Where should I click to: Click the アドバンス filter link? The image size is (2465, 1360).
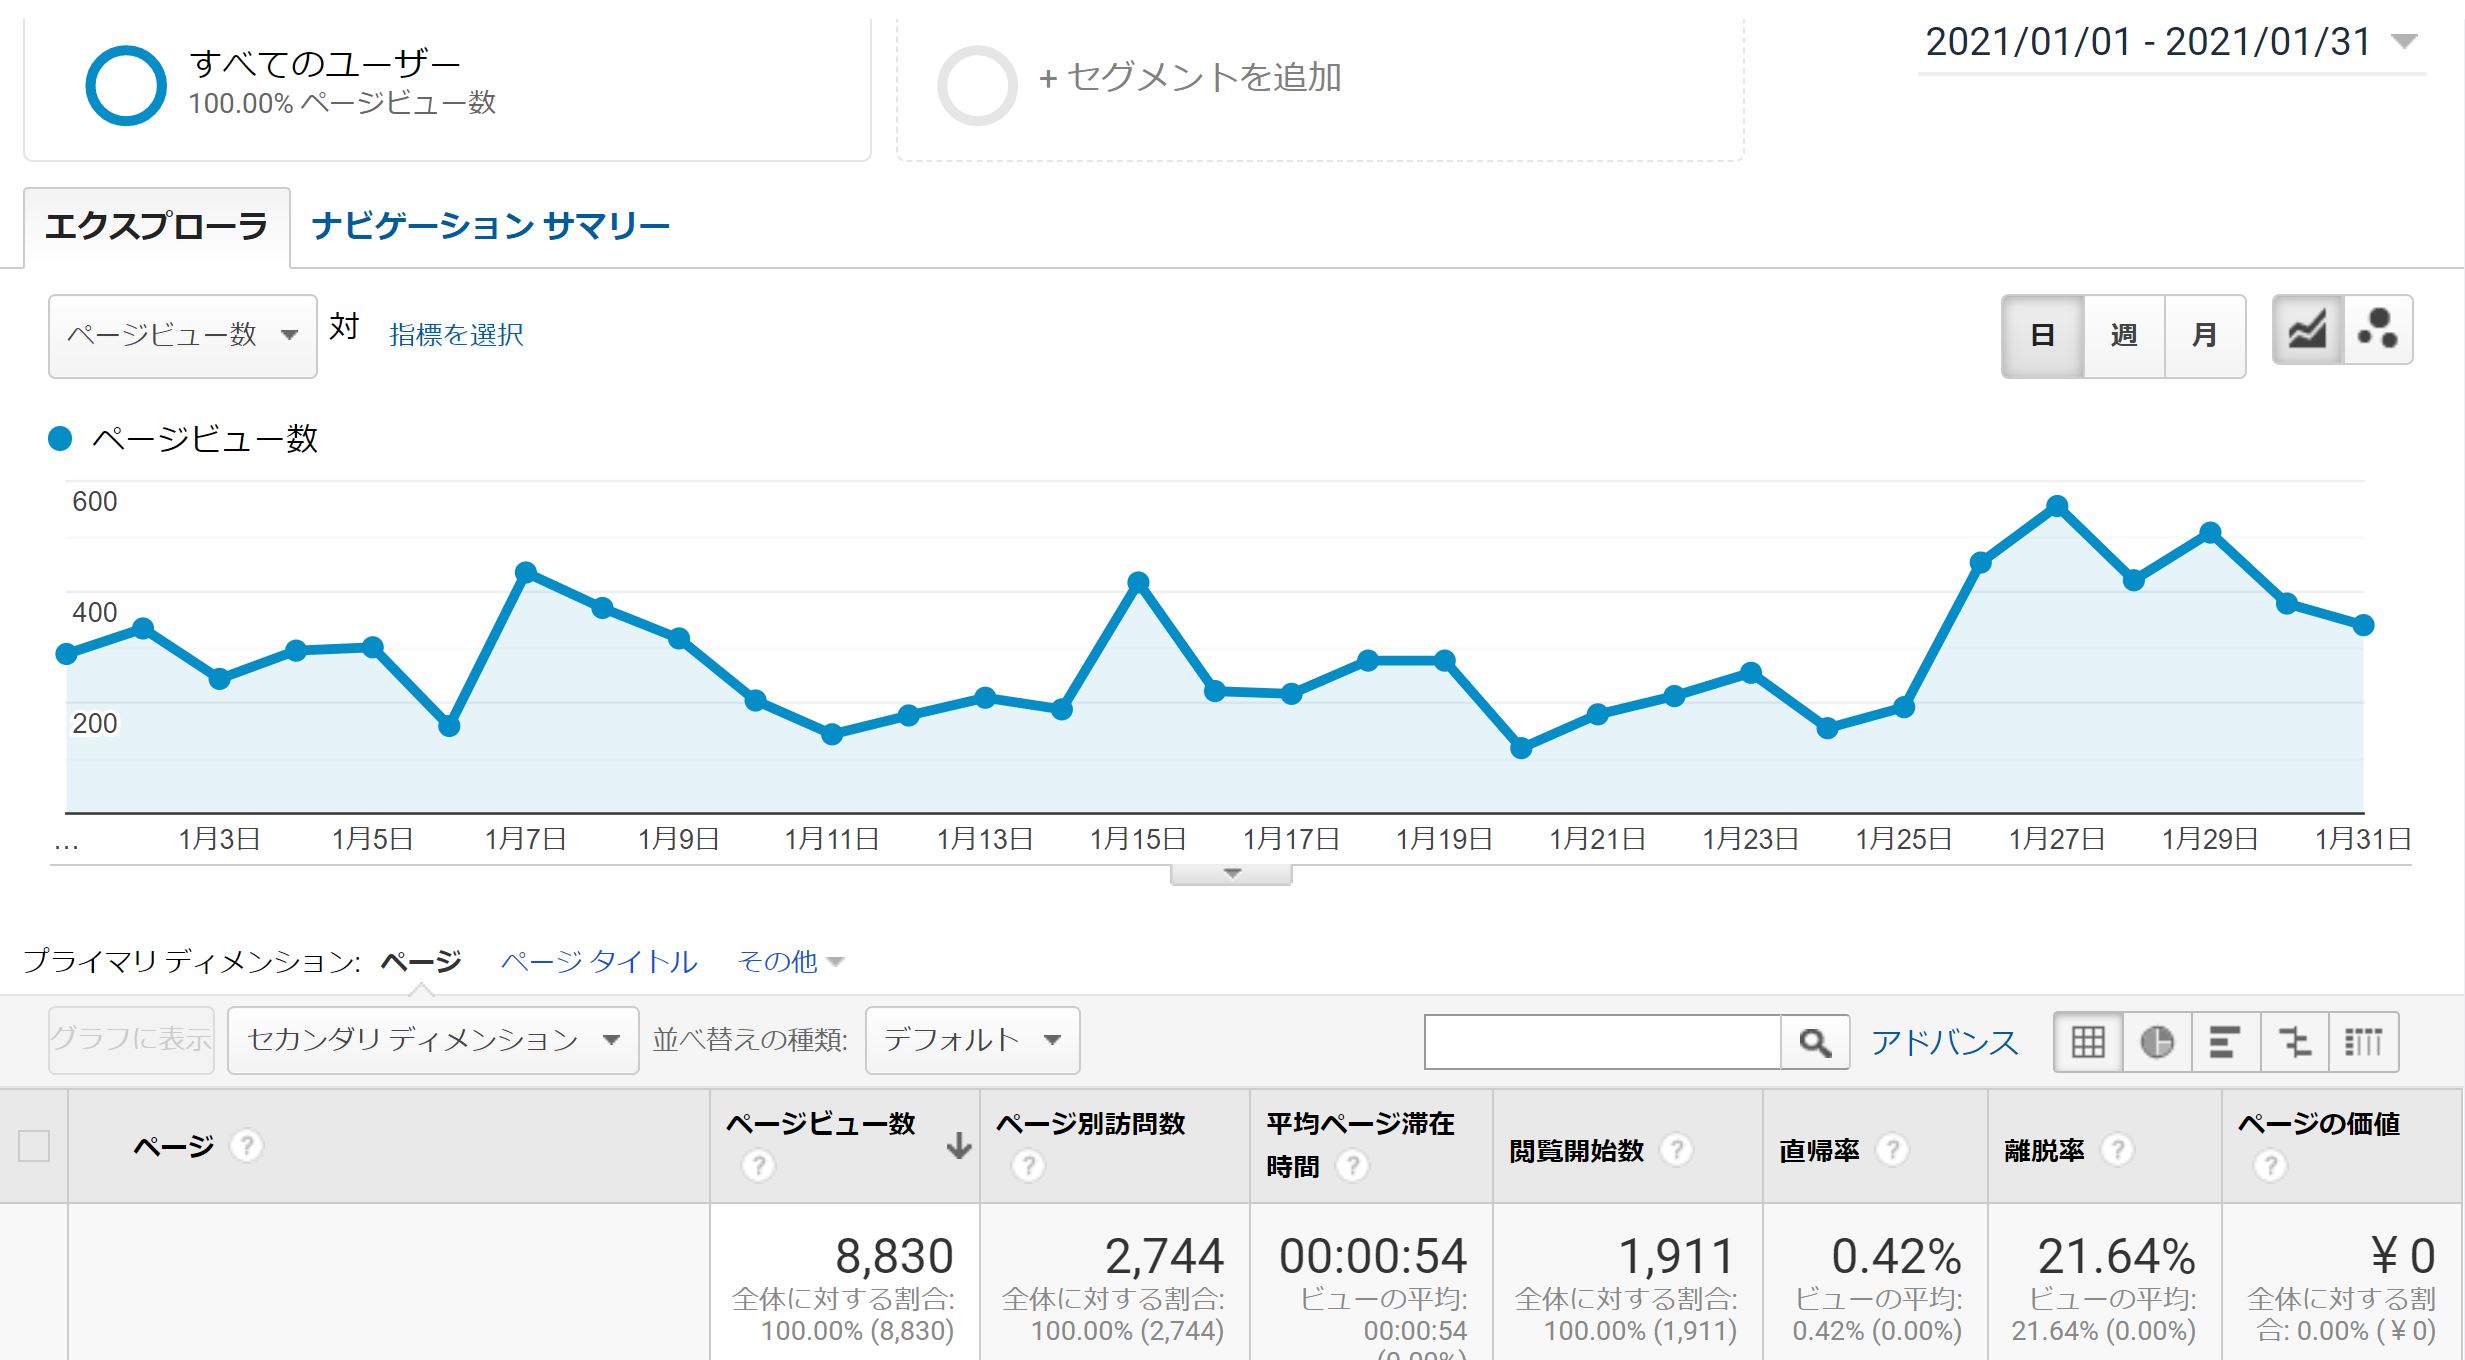1945,1042
